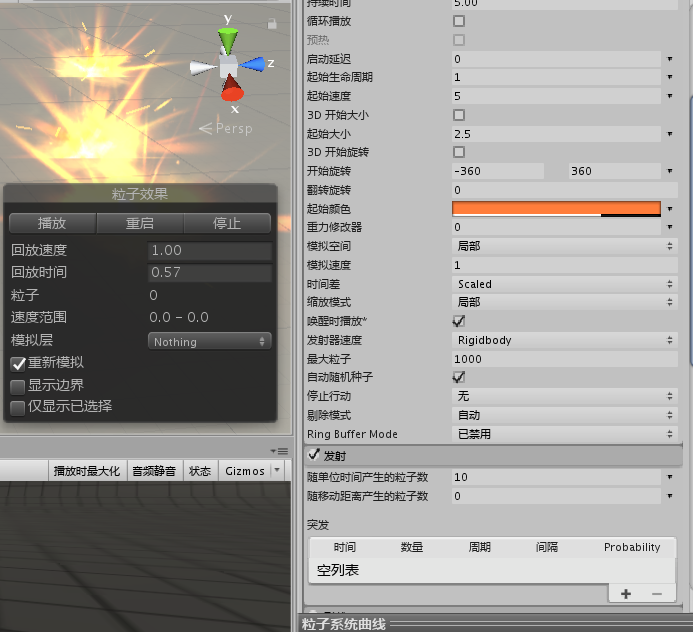The image size is (693, 632).
Task: Click the 起始大小 field showing 2.5
Action: (556, 134)
